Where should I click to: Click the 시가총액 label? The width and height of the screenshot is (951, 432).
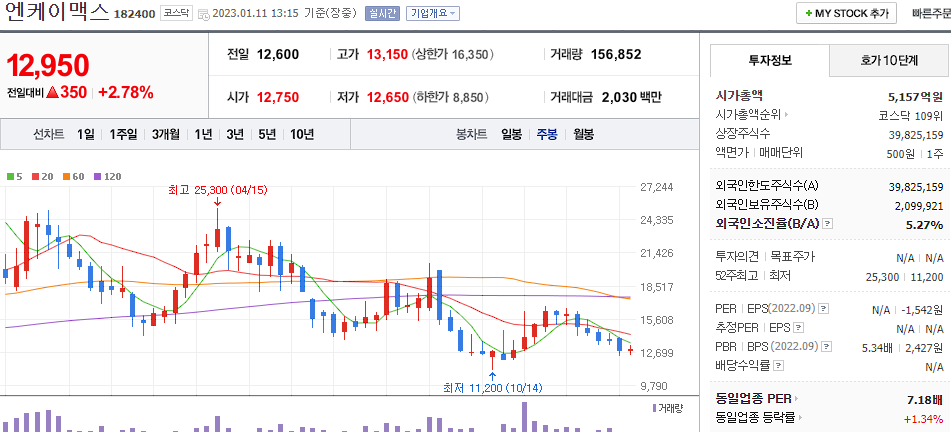click(739, 95)
